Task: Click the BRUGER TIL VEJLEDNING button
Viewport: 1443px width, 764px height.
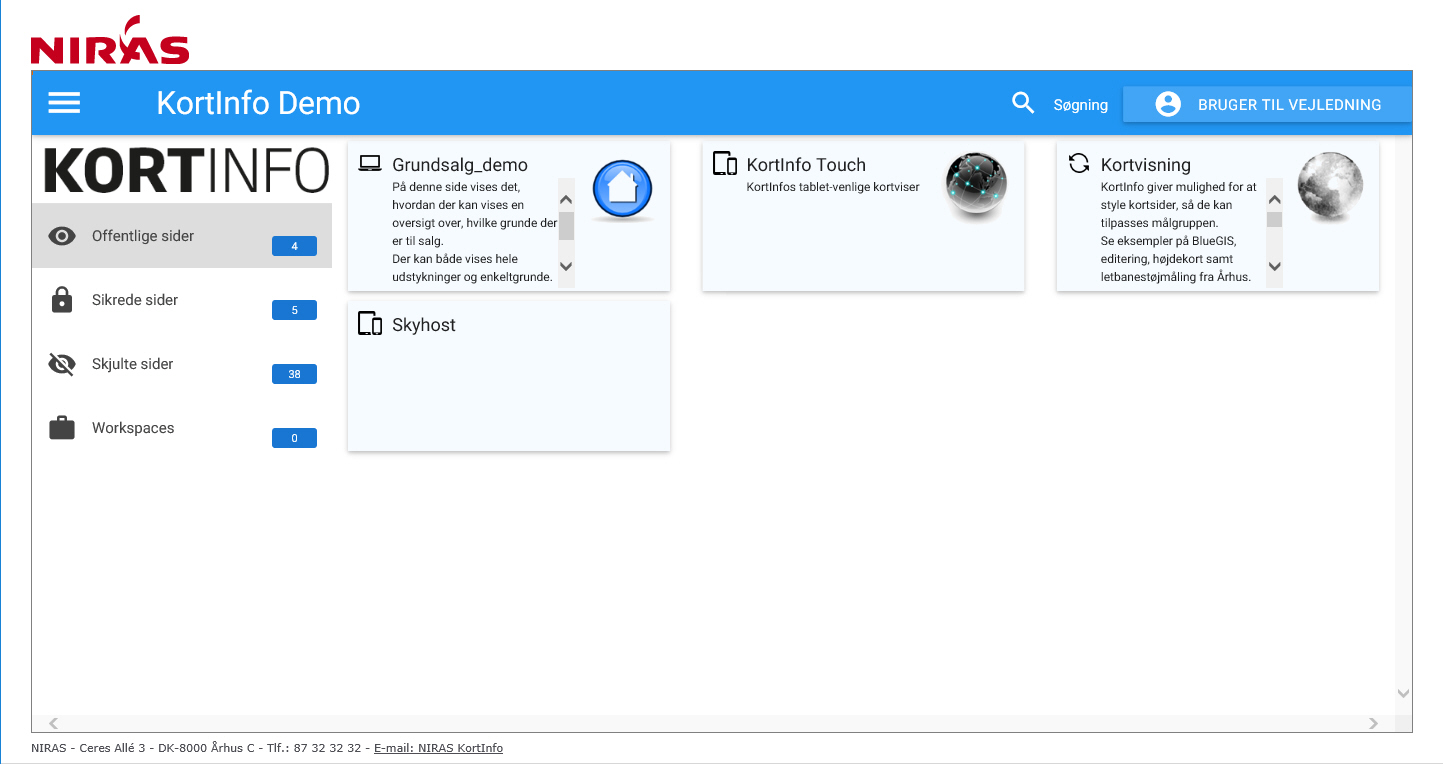Action: 1267,104
